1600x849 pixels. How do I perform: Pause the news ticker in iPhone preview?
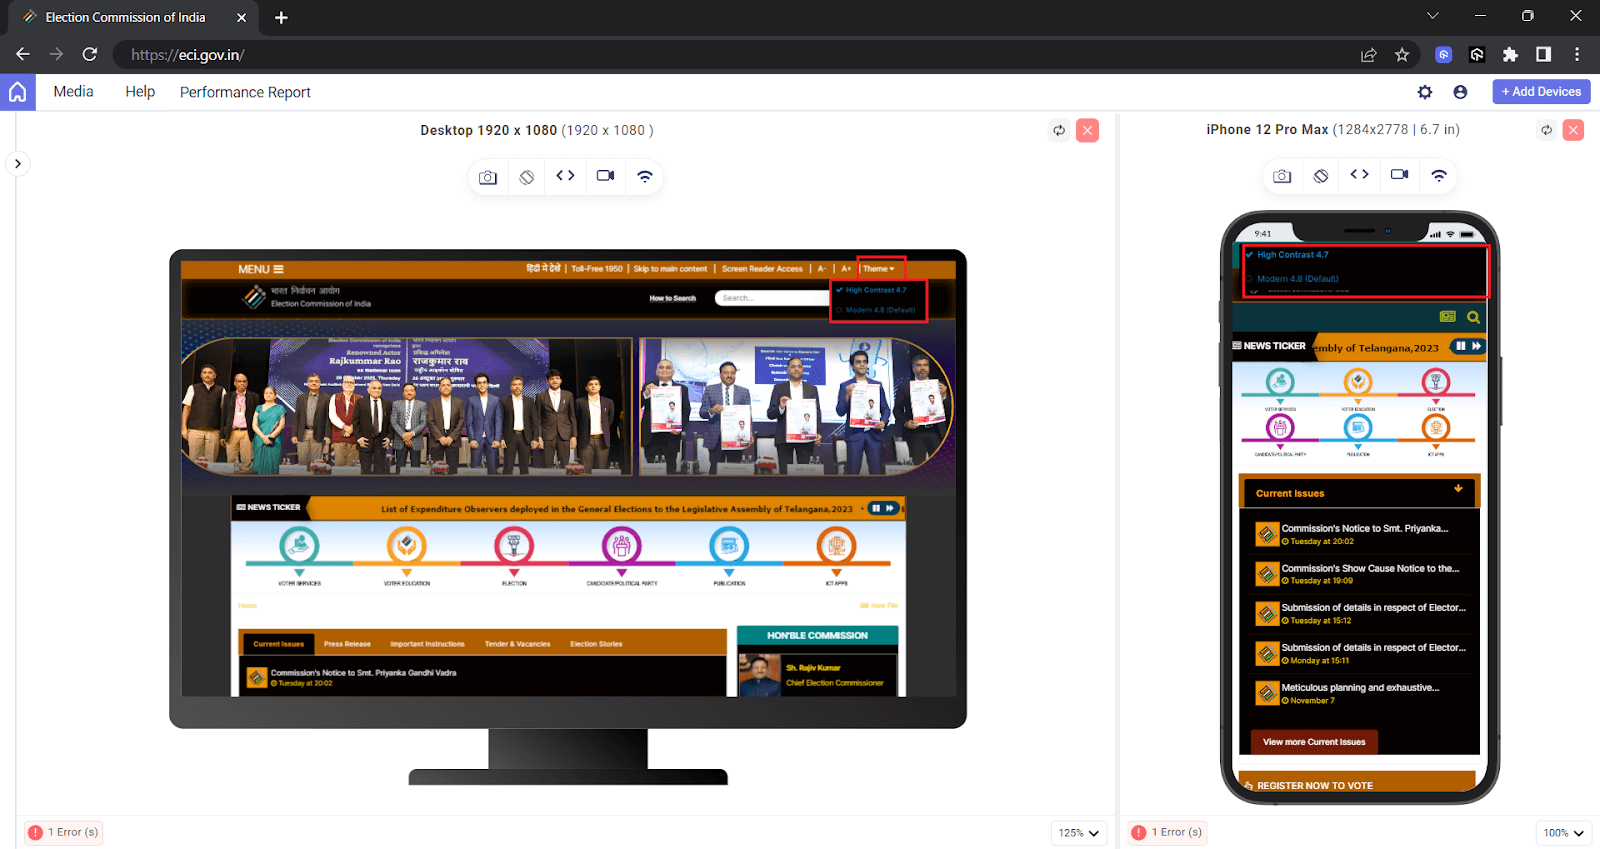(x=1461, y=346)
